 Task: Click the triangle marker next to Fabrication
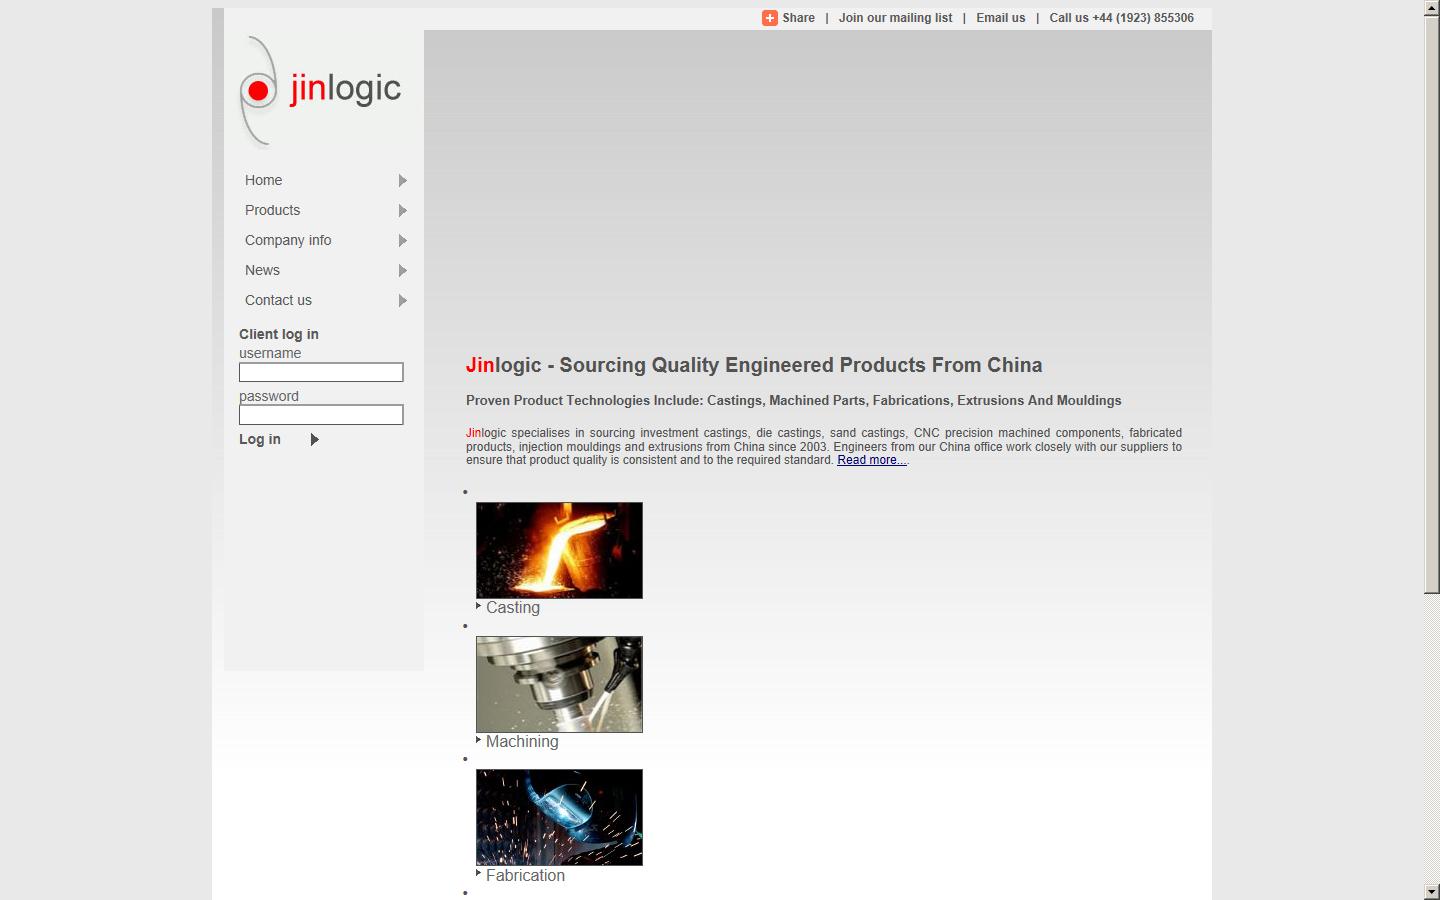click(478, 873)
